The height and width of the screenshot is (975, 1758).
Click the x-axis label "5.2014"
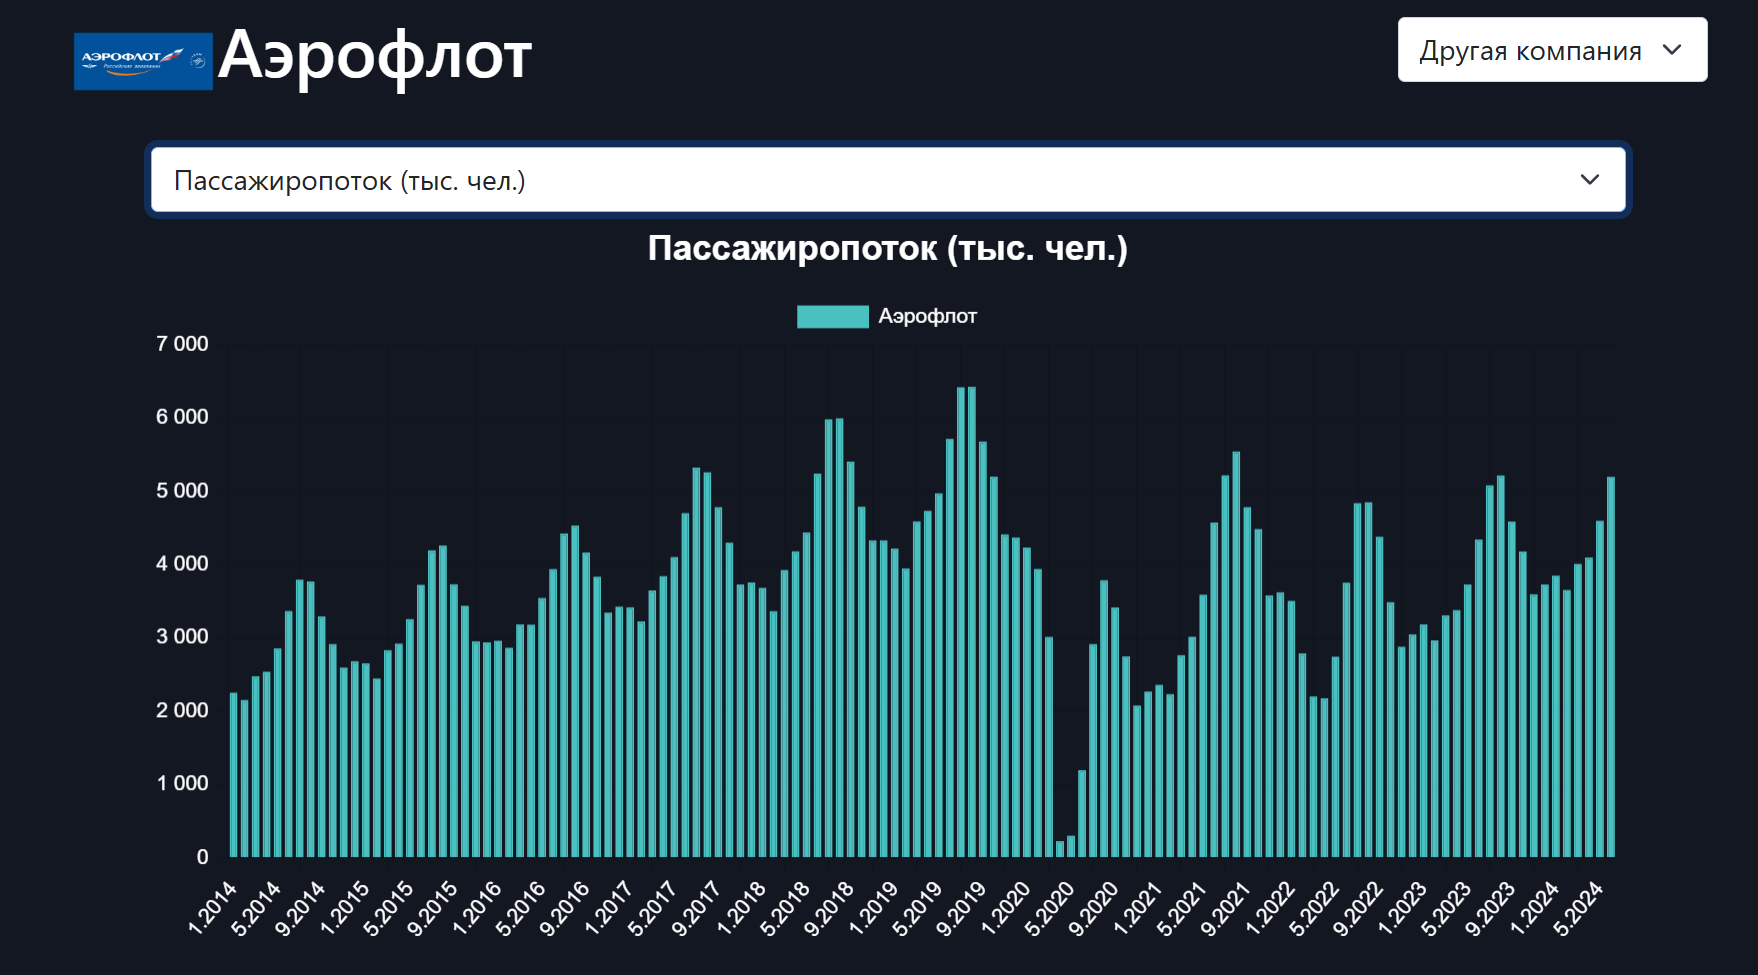[258, 908]
